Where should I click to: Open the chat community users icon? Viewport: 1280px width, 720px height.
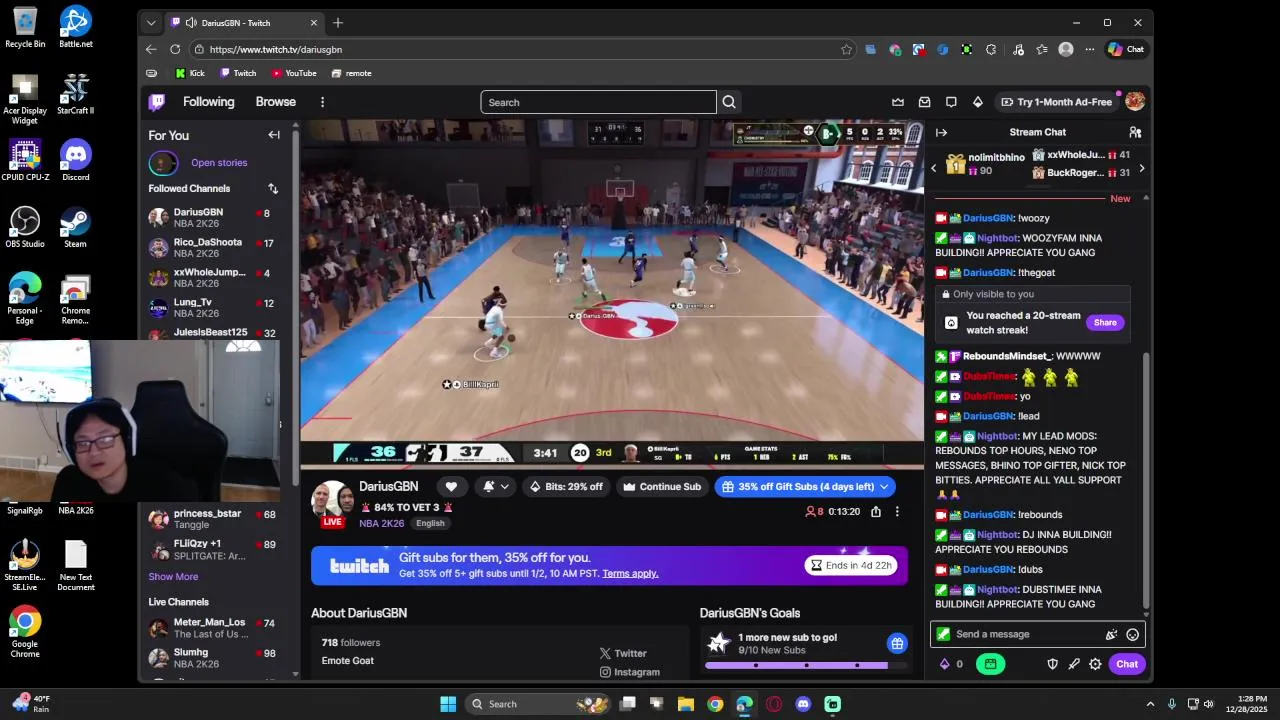[1135, 132]
